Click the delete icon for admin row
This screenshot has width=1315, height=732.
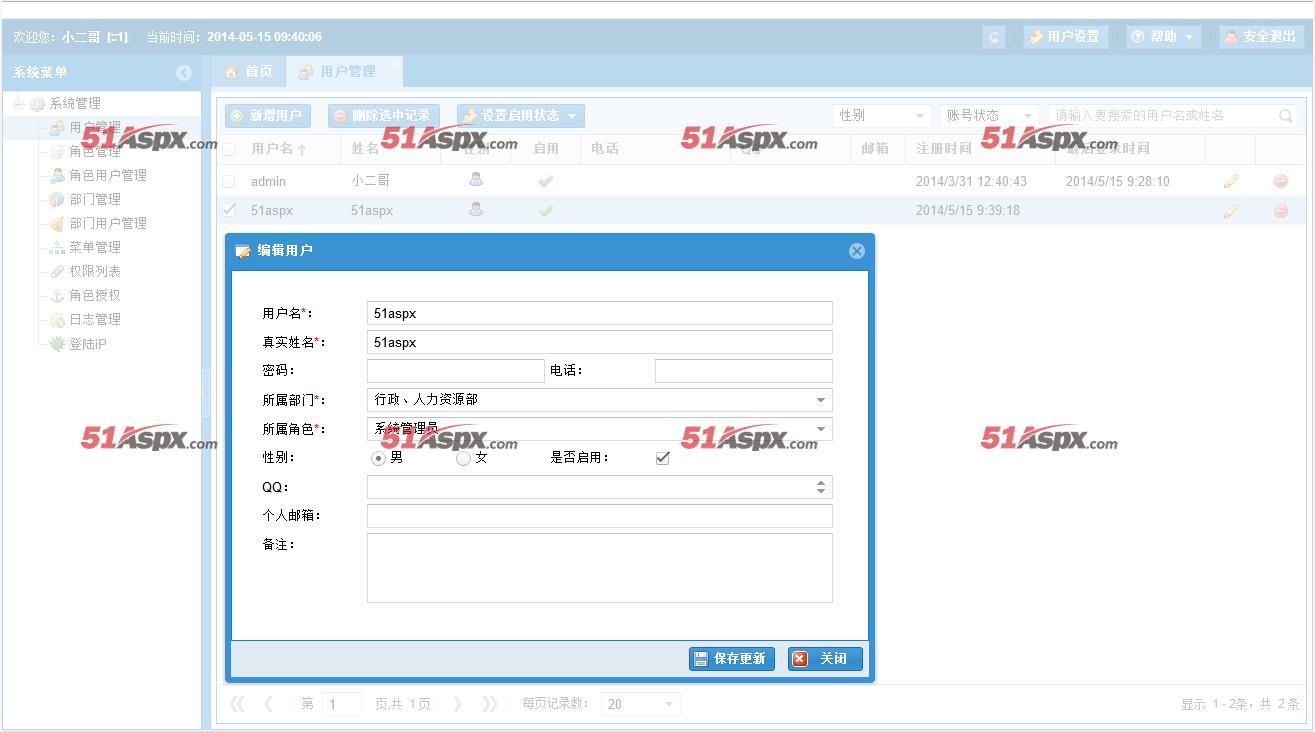[1281, 182]
